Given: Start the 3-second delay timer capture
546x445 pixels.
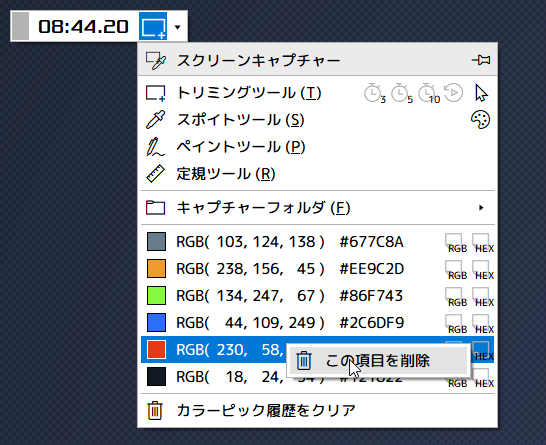Looking at the screenshot, I should [375, 93].
